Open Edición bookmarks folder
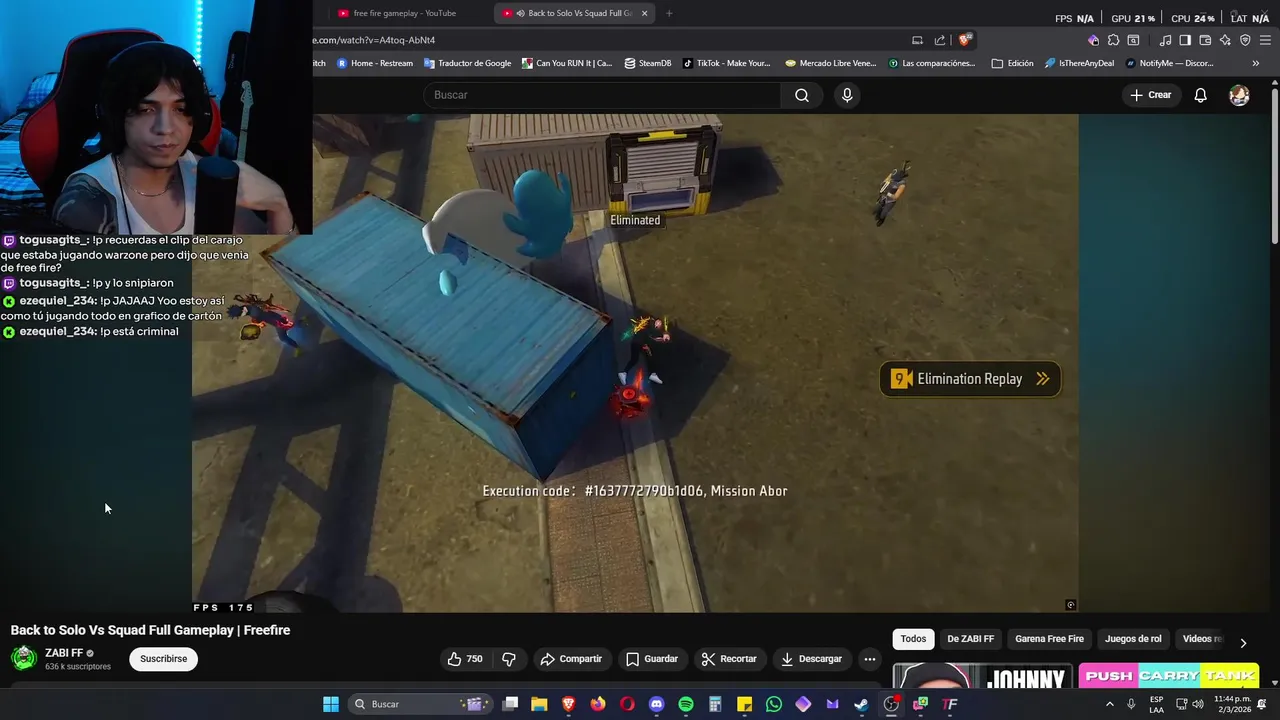This screenshot has width=1280, height=720. click(x=1012, y=63)
